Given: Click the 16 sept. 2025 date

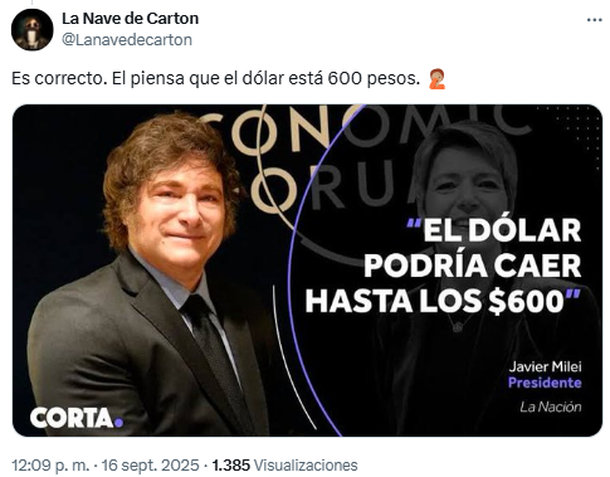Looking at the screenshot, I should pos(150,465).
